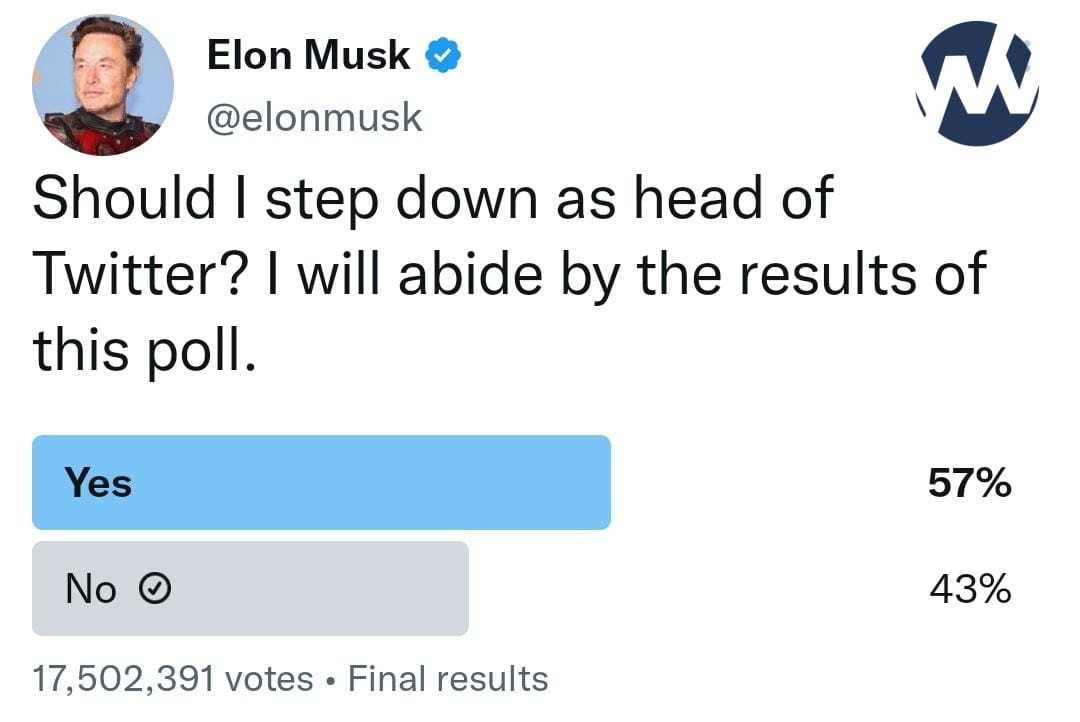
Task: Click the blue verified checkmark badge
Action: click(443, 56)
